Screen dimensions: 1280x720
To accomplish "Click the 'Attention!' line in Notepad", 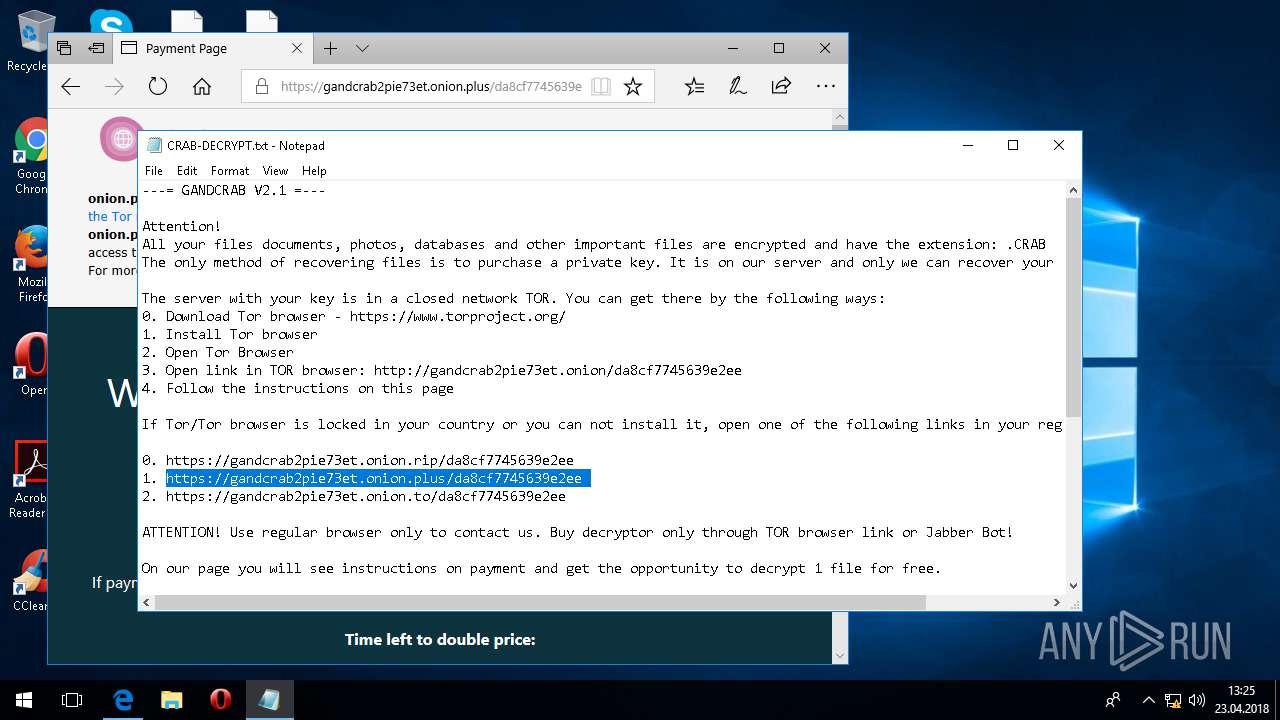I will [181, 226].
